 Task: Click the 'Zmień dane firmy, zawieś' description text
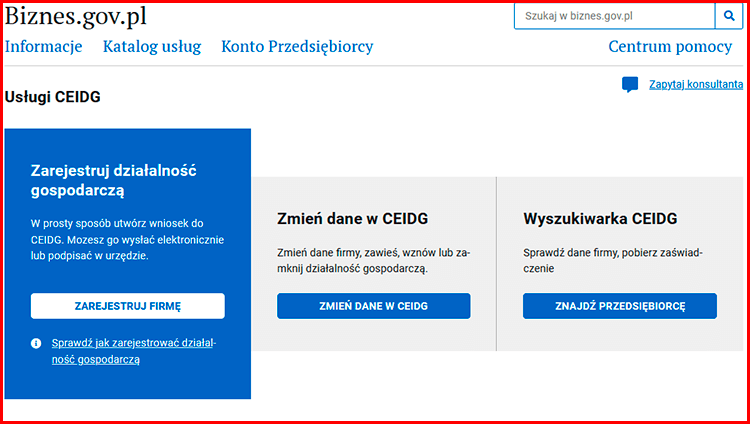[x=372, y=260]
